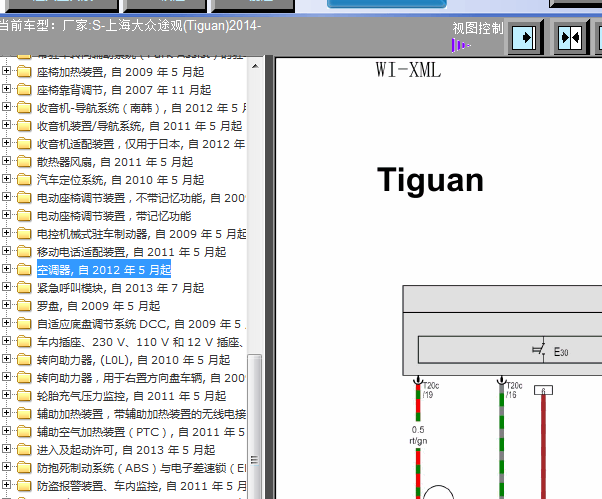Expand the 座椅加热装置 tree node
Screen dimensions: 602x499
click(6, 71)
